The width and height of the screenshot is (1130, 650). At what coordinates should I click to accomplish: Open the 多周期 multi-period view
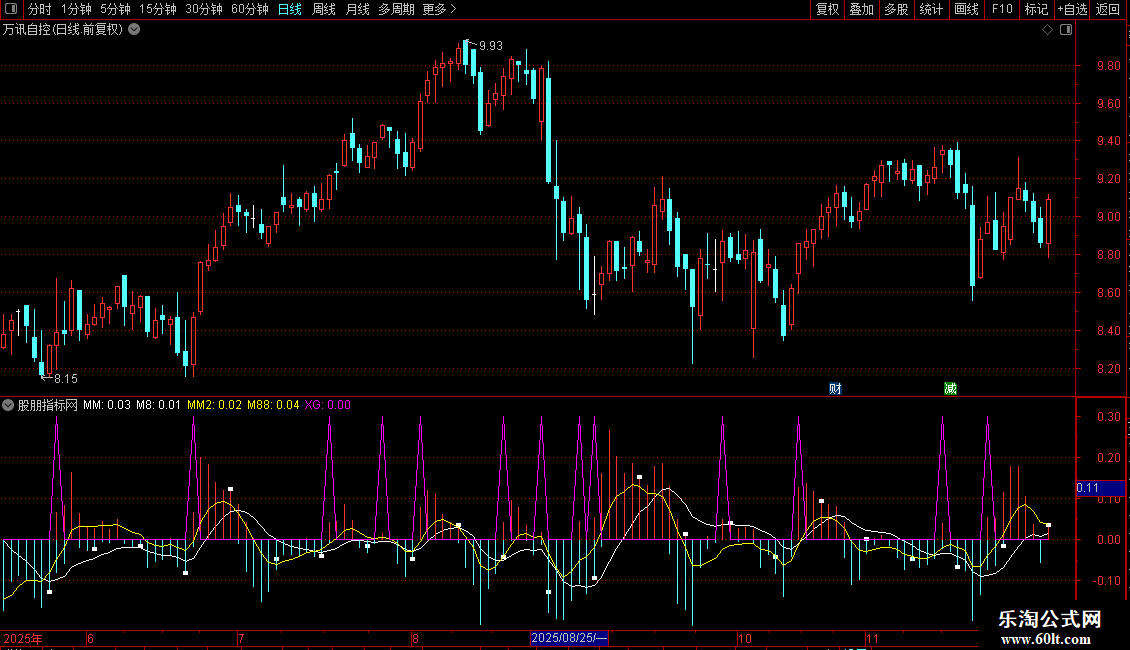(396, 9)
